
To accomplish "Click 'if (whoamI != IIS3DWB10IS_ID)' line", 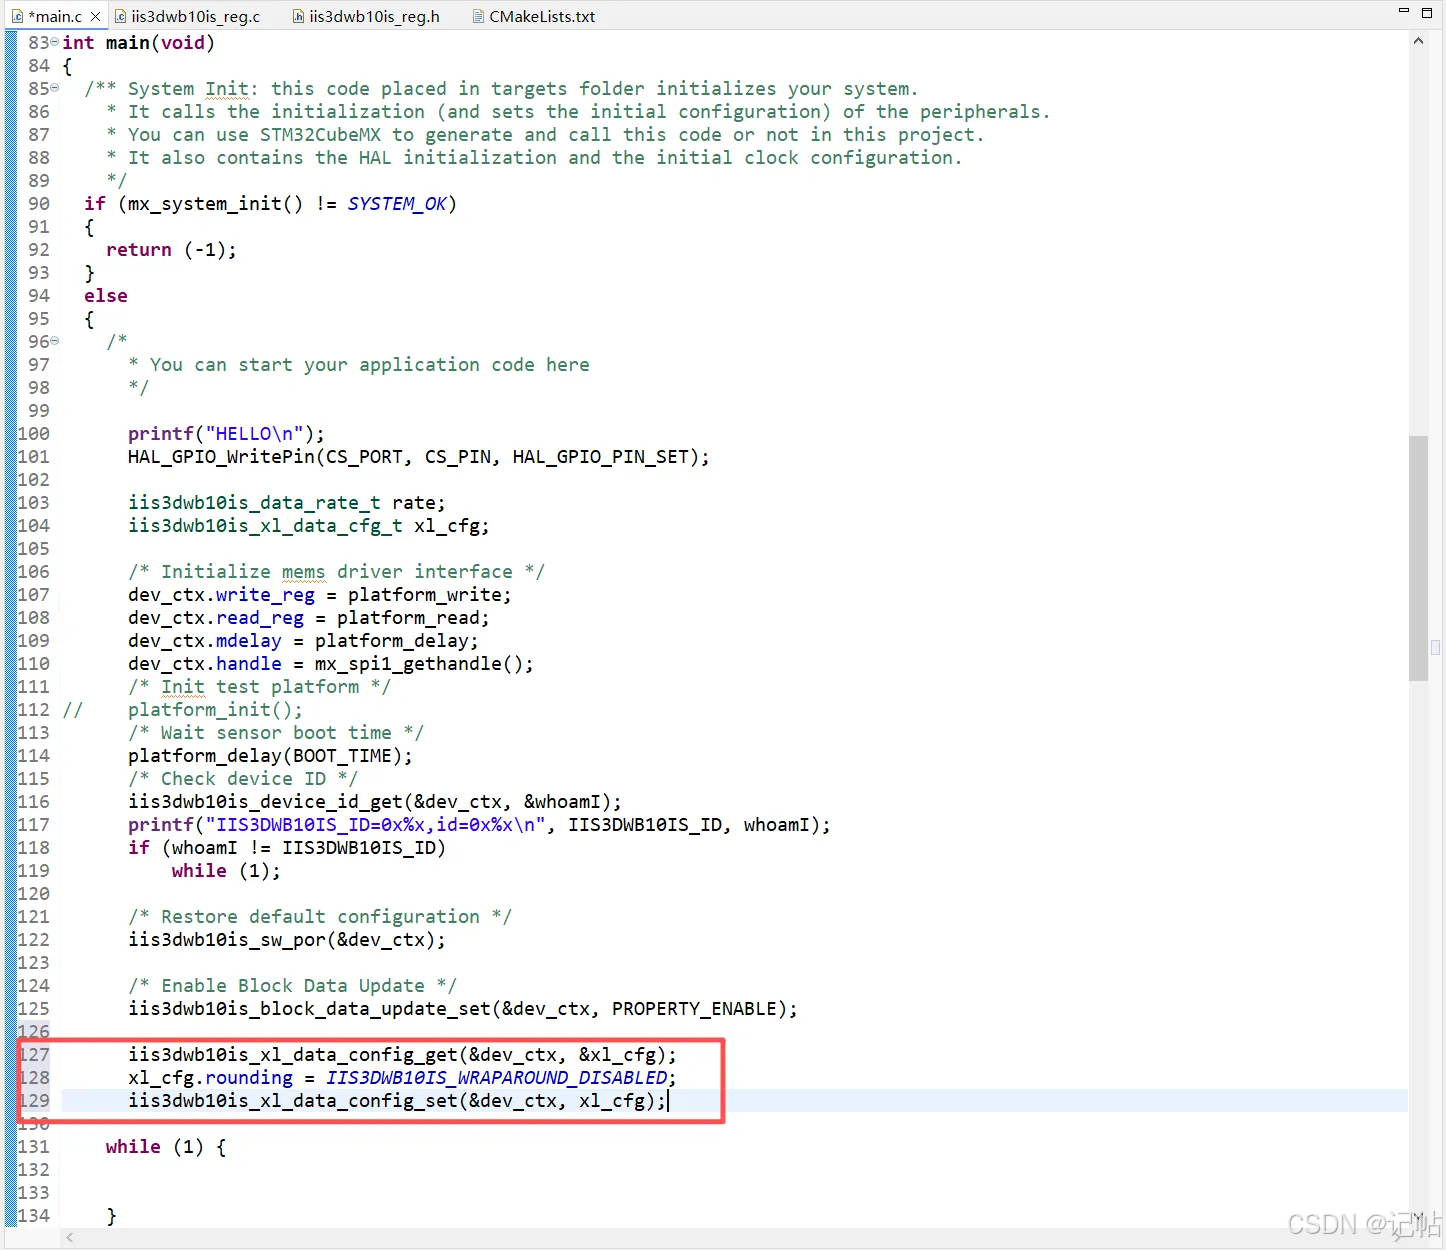I will [287, 848].
